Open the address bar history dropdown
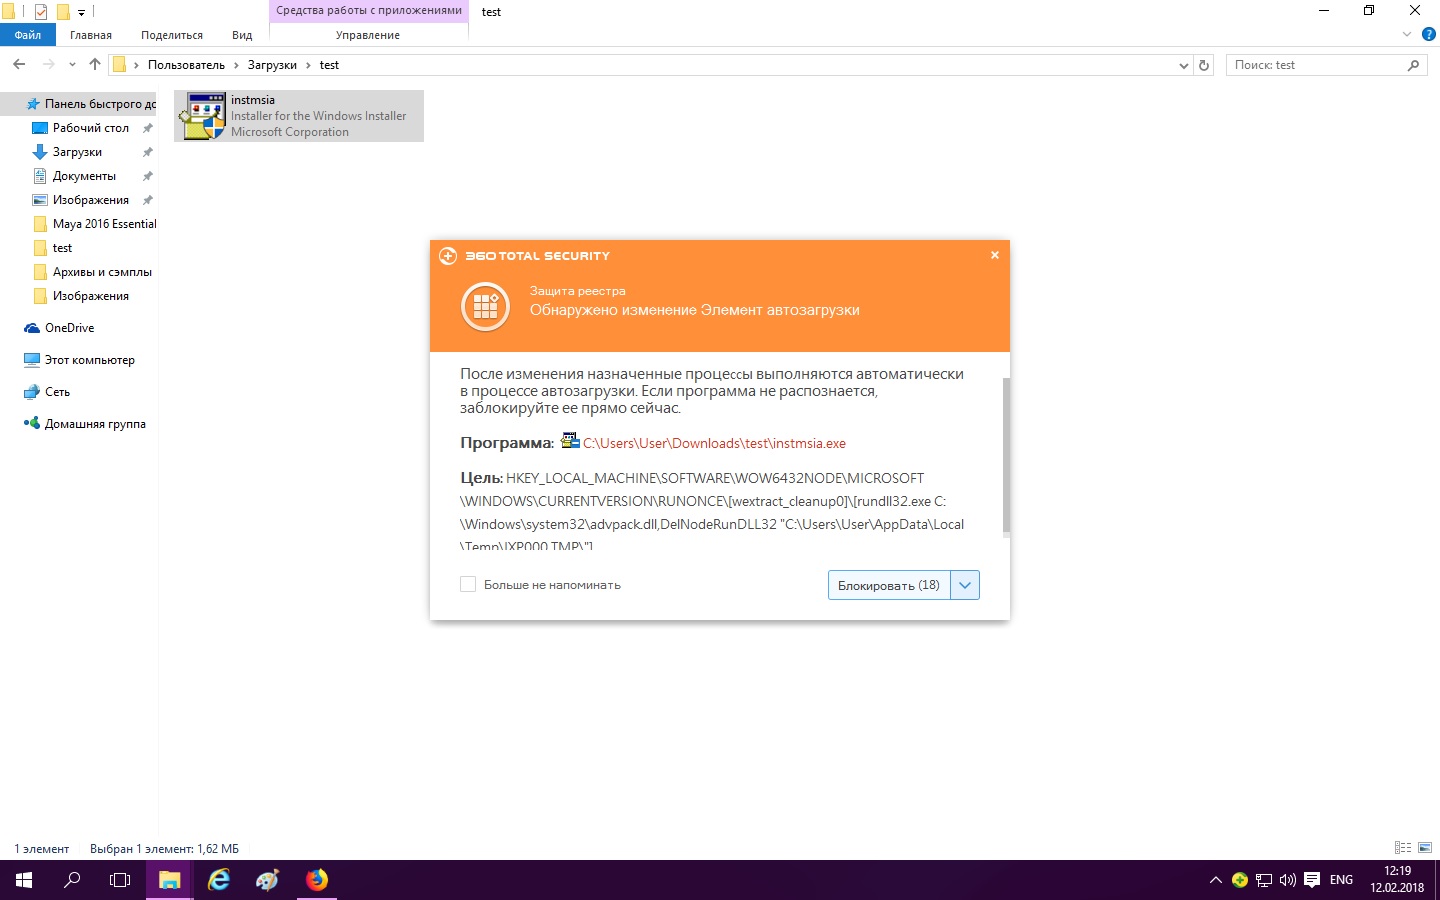Screen dimensions: 1440x900 [x=1184, y=66]
